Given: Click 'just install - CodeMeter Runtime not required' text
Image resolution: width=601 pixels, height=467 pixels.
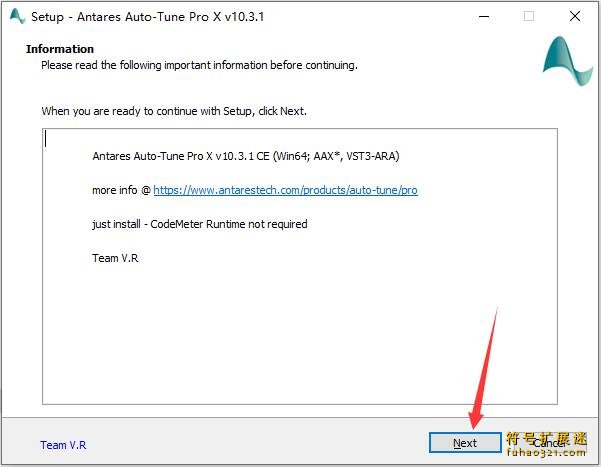Looking at the screenshot, I should tap(200, 224).
